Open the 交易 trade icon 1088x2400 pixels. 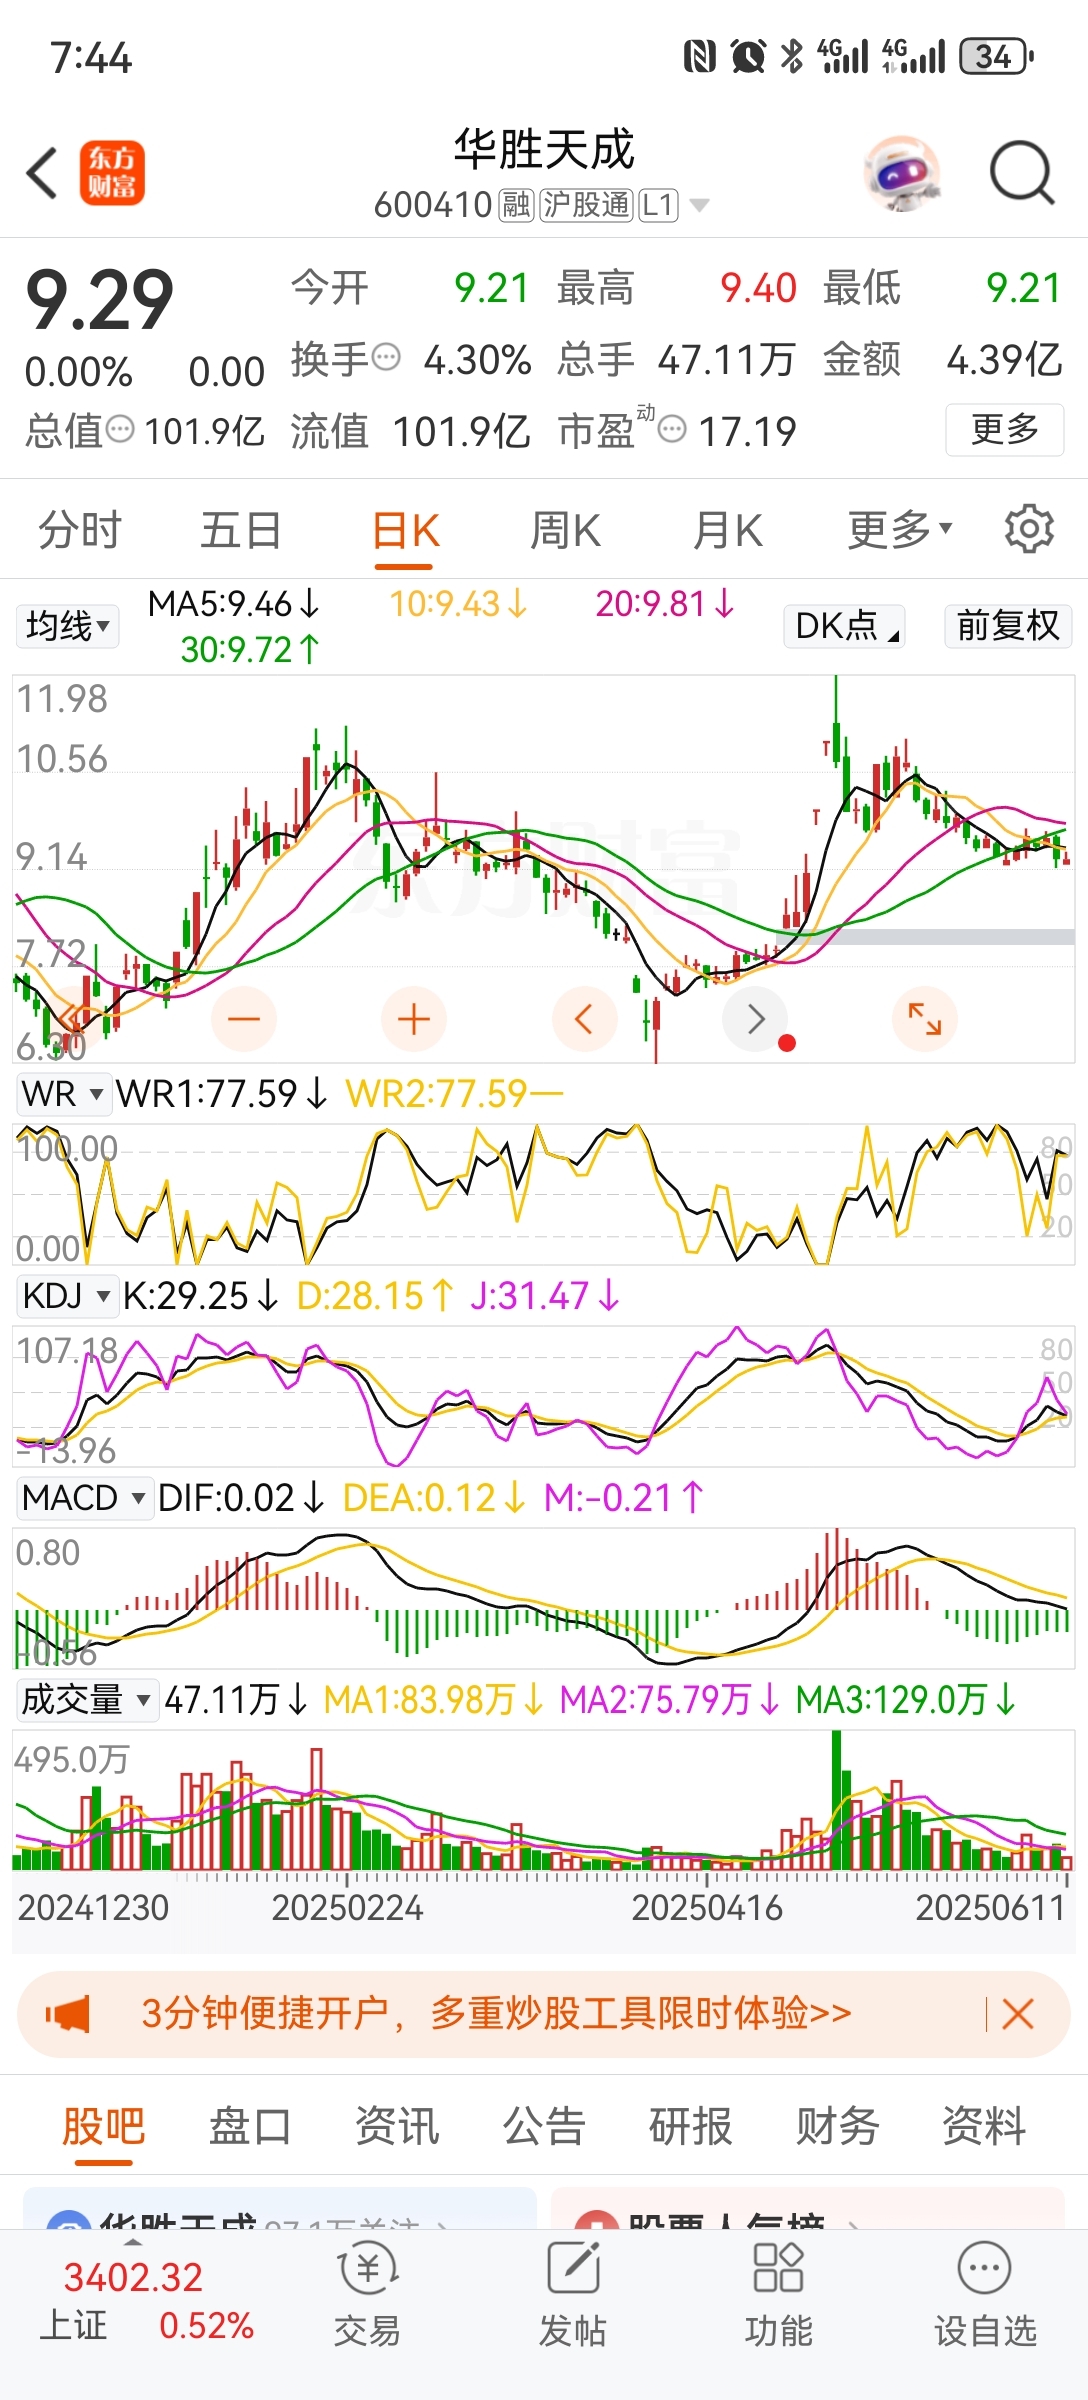tap(367, 2296)
